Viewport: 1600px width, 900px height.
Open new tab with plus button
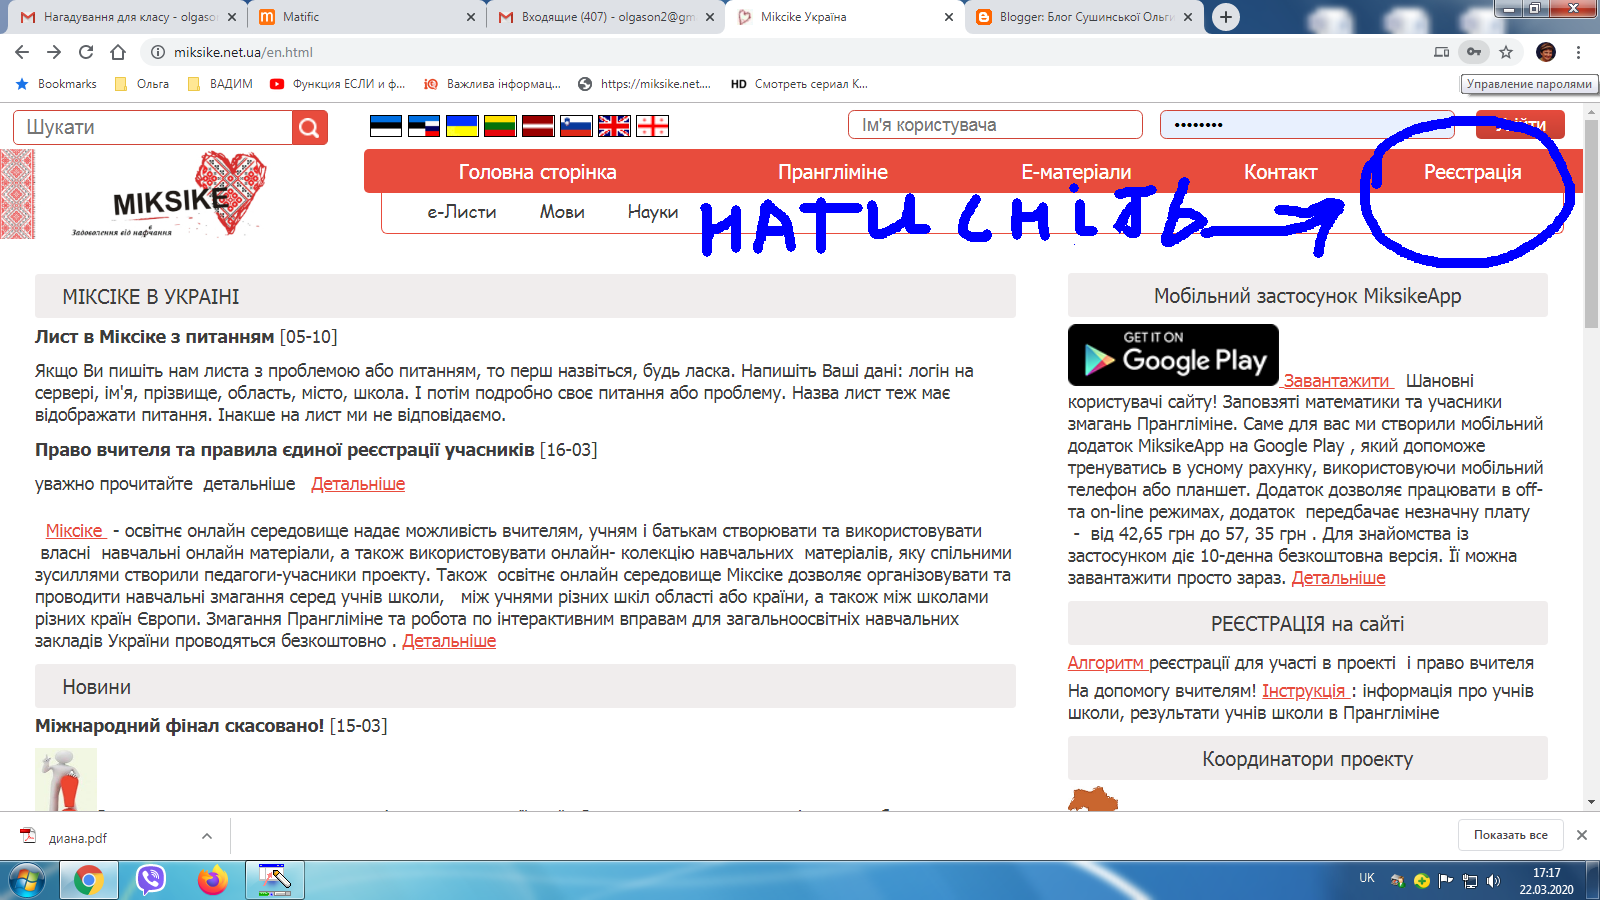pos(1225,17)
